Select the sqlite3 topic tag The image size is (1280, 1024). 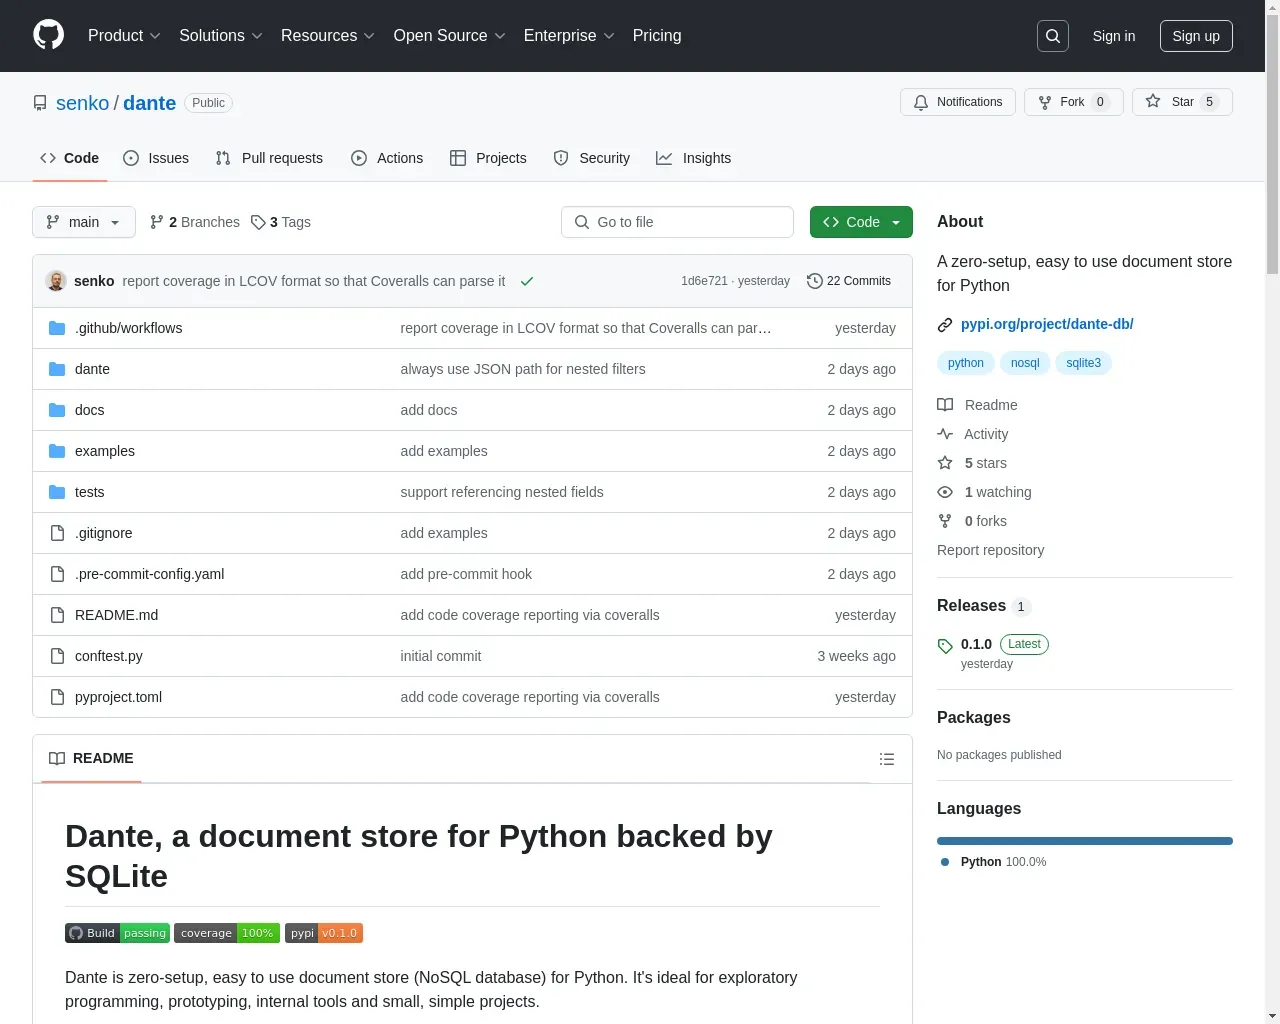[x=1083, y=363]
